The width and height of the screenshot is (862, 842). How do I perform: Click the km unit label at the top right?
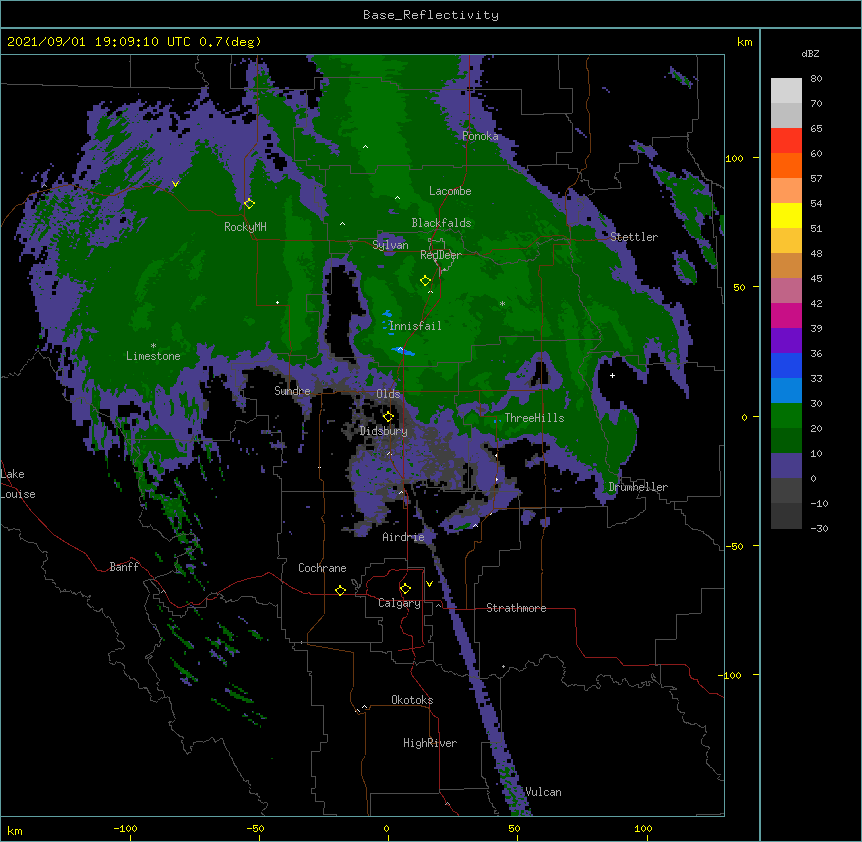click(x=744, y=42)
